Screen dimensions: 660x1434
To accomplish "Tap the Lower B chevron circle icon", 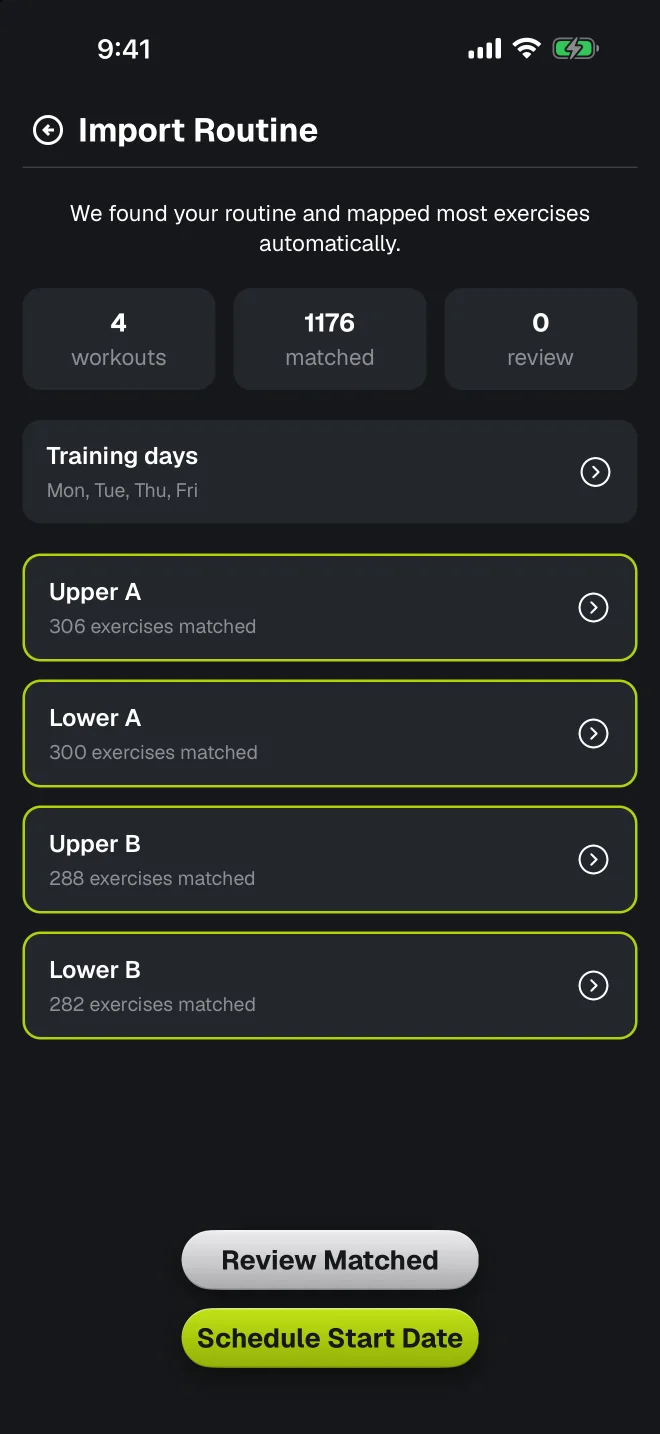I will (594, 986).
